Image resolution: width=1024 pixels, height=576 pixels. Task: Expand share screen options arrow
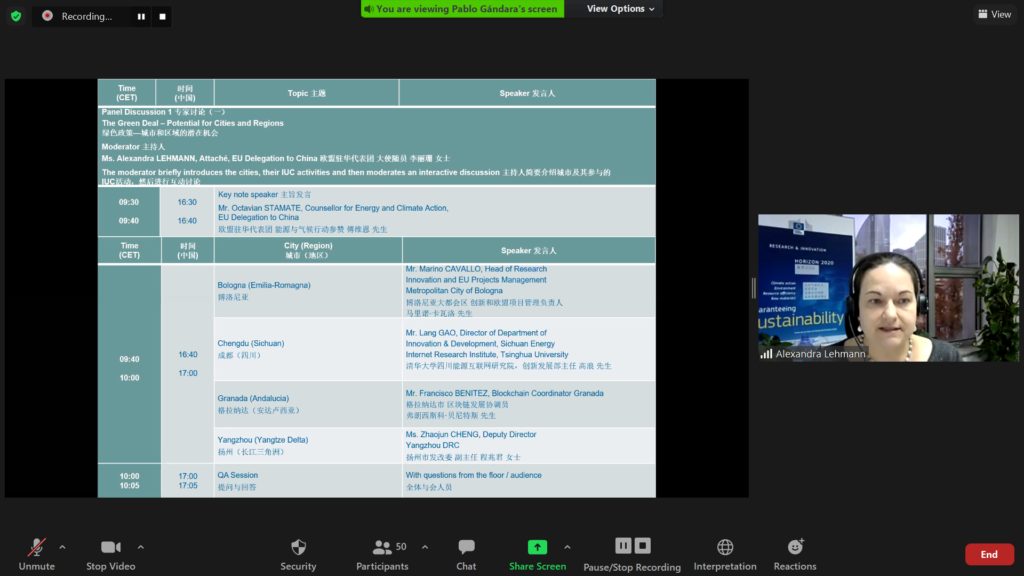point(567,547)
